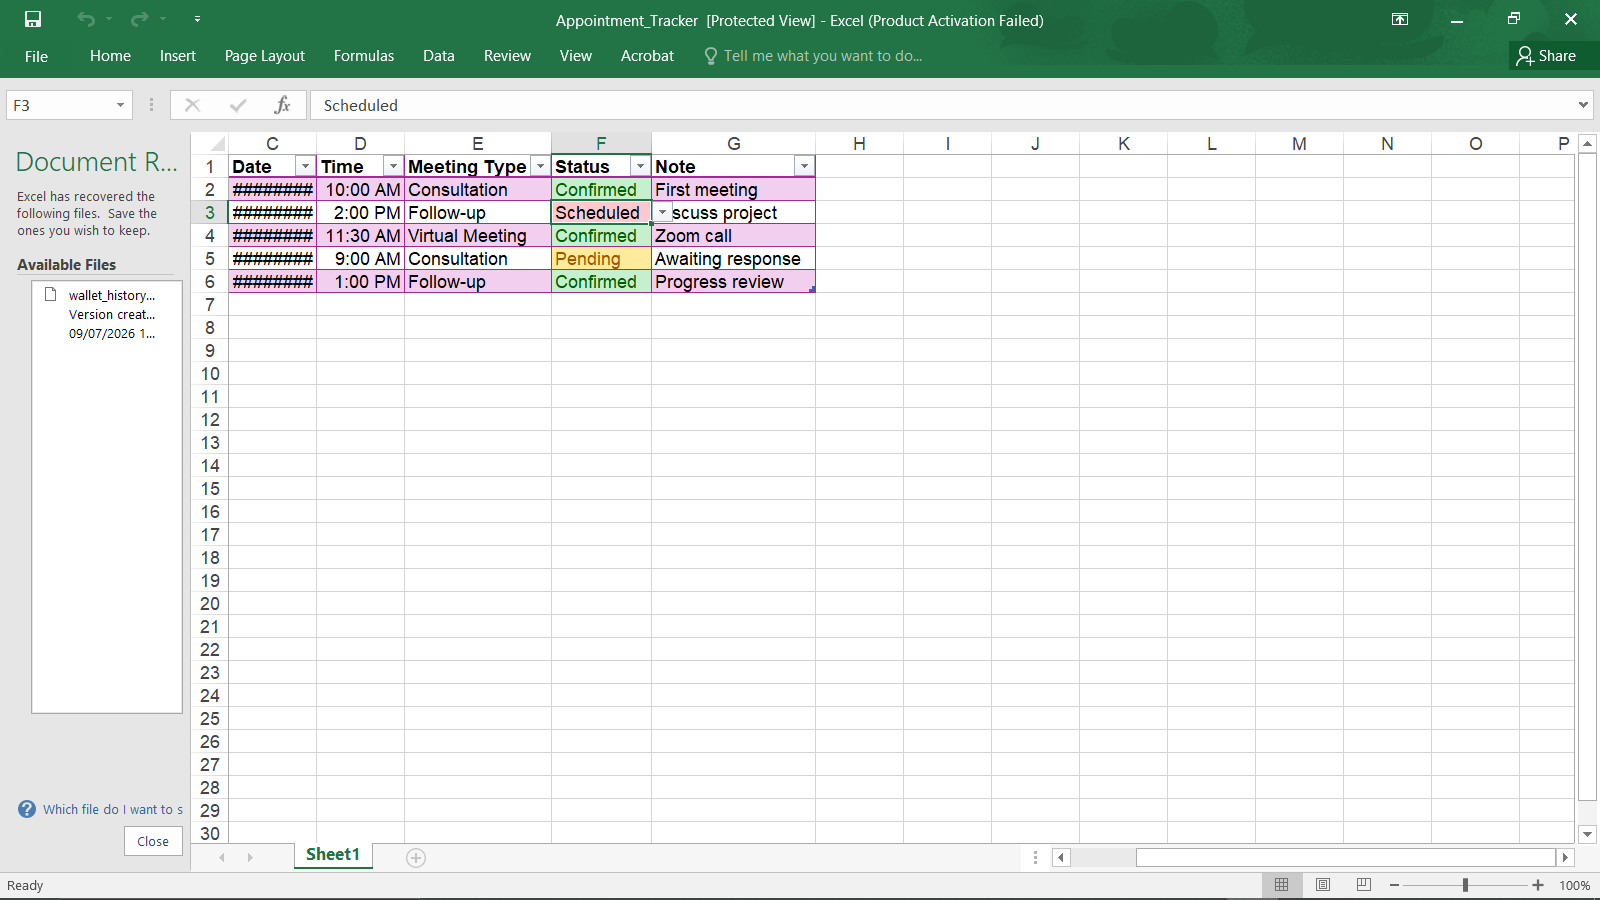Select the Scheduled status cell
Image resolution: width=1600 pixels, height=900 pixels.
[x=601, y=213]
